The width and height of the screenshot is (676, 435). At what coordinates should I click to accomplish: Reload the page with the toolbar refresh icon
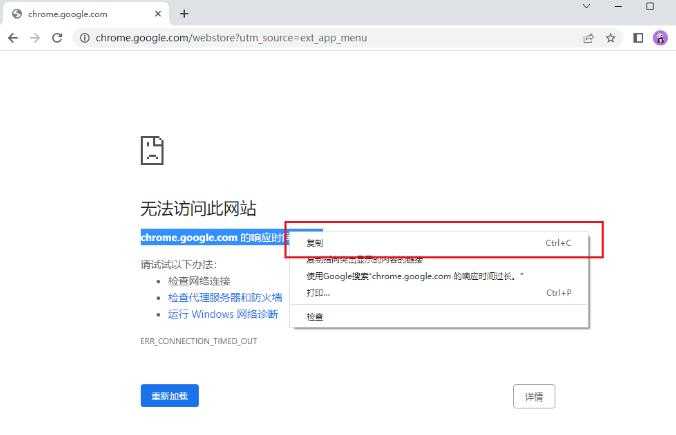pos(57,38)
